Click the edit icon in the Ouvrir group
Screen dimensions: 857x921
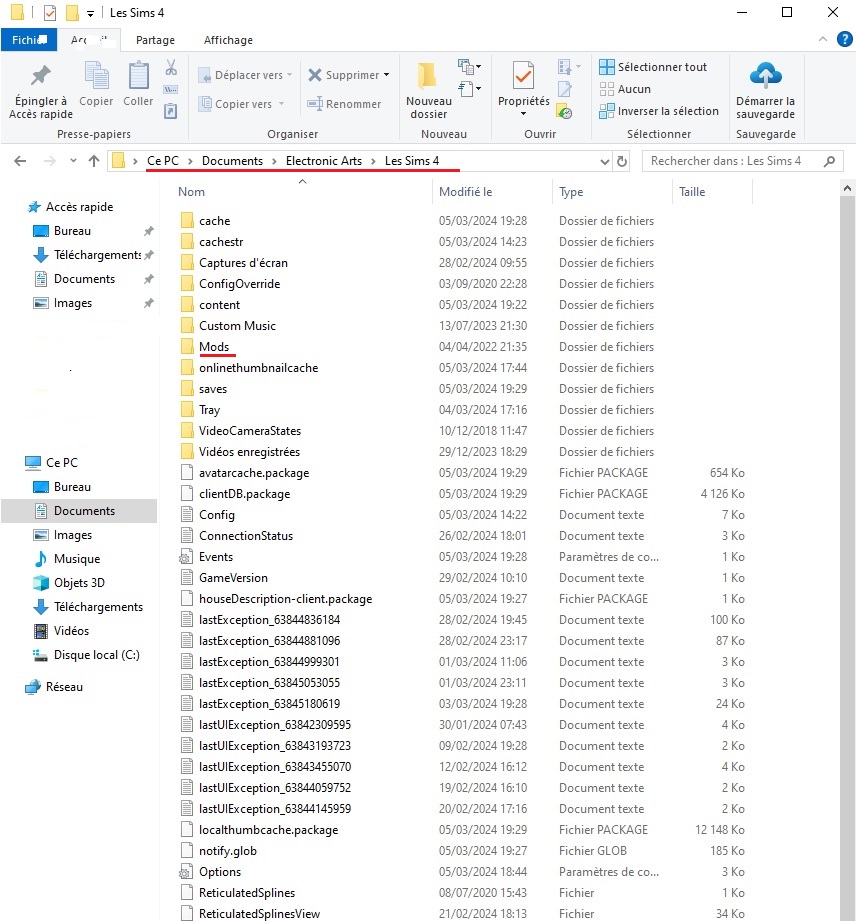pyautogui.click(x=564, y=89)
